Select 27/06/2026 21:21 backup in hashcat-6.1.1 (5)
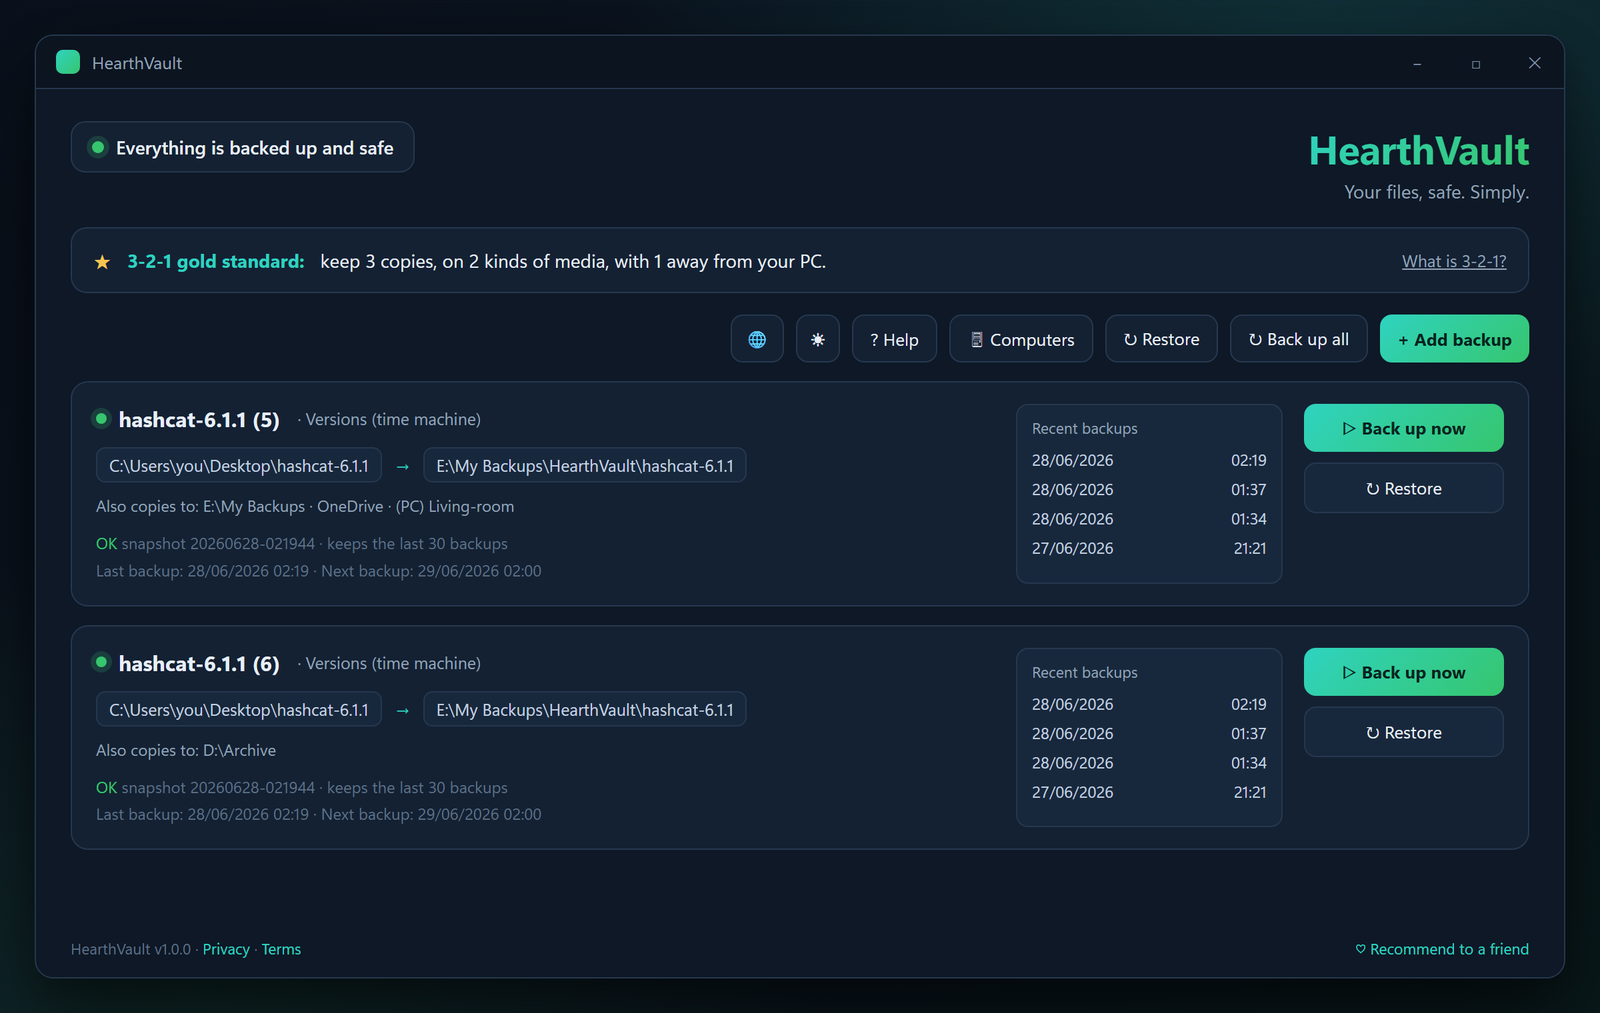Image resolution: width=1600 pixels, height=1013 pixels. 1149,548
